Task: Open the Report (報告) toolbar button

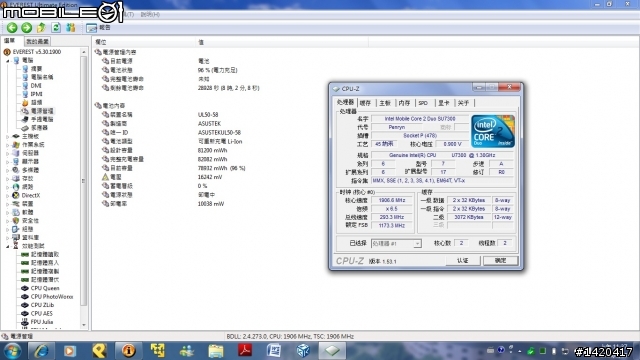Action: [98, 27]
